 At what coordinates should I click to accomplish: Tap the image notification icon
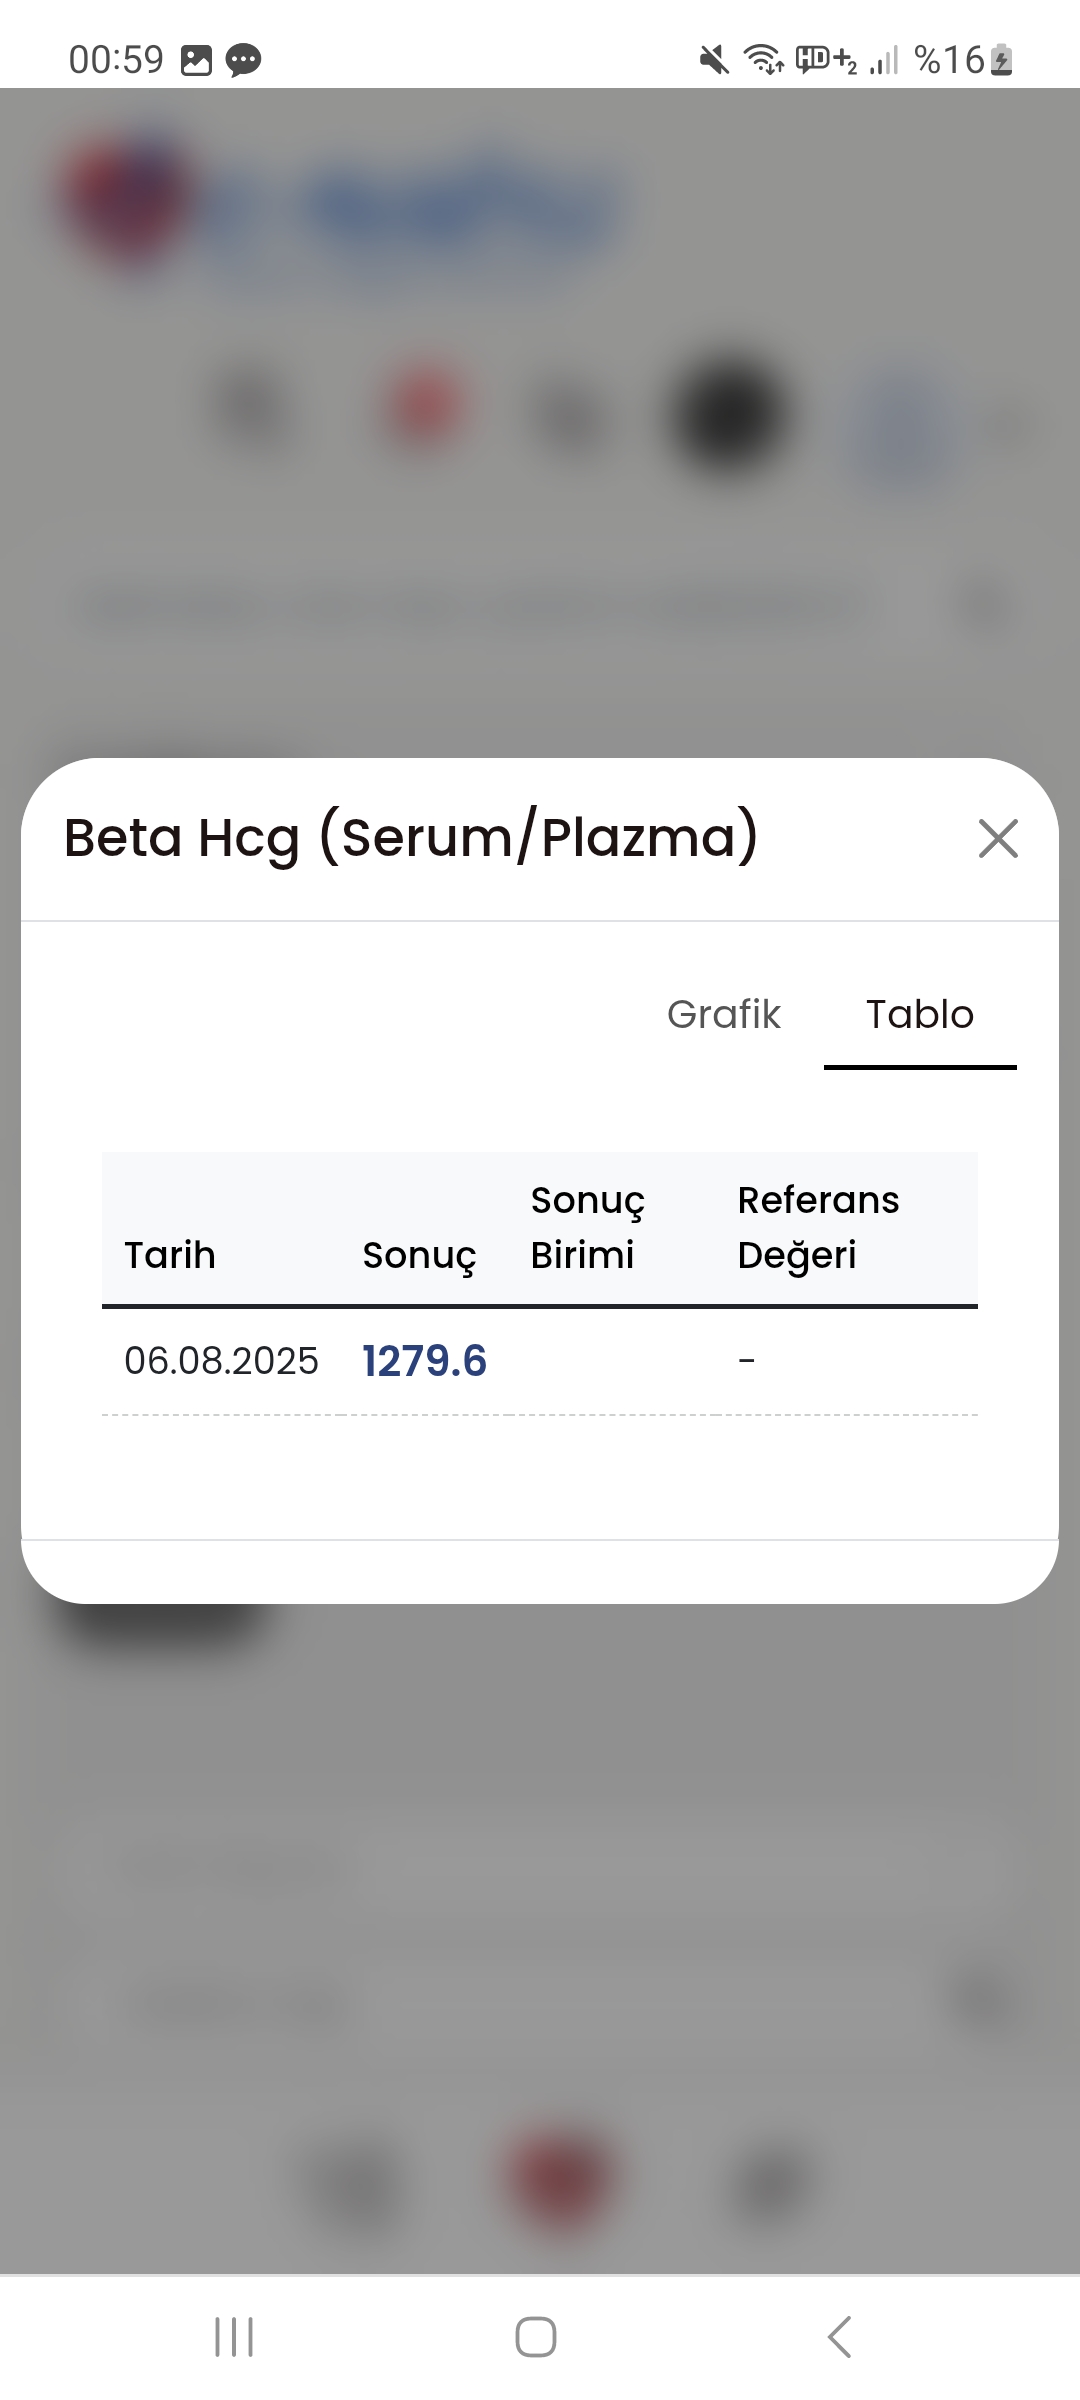tap(196, 61)
